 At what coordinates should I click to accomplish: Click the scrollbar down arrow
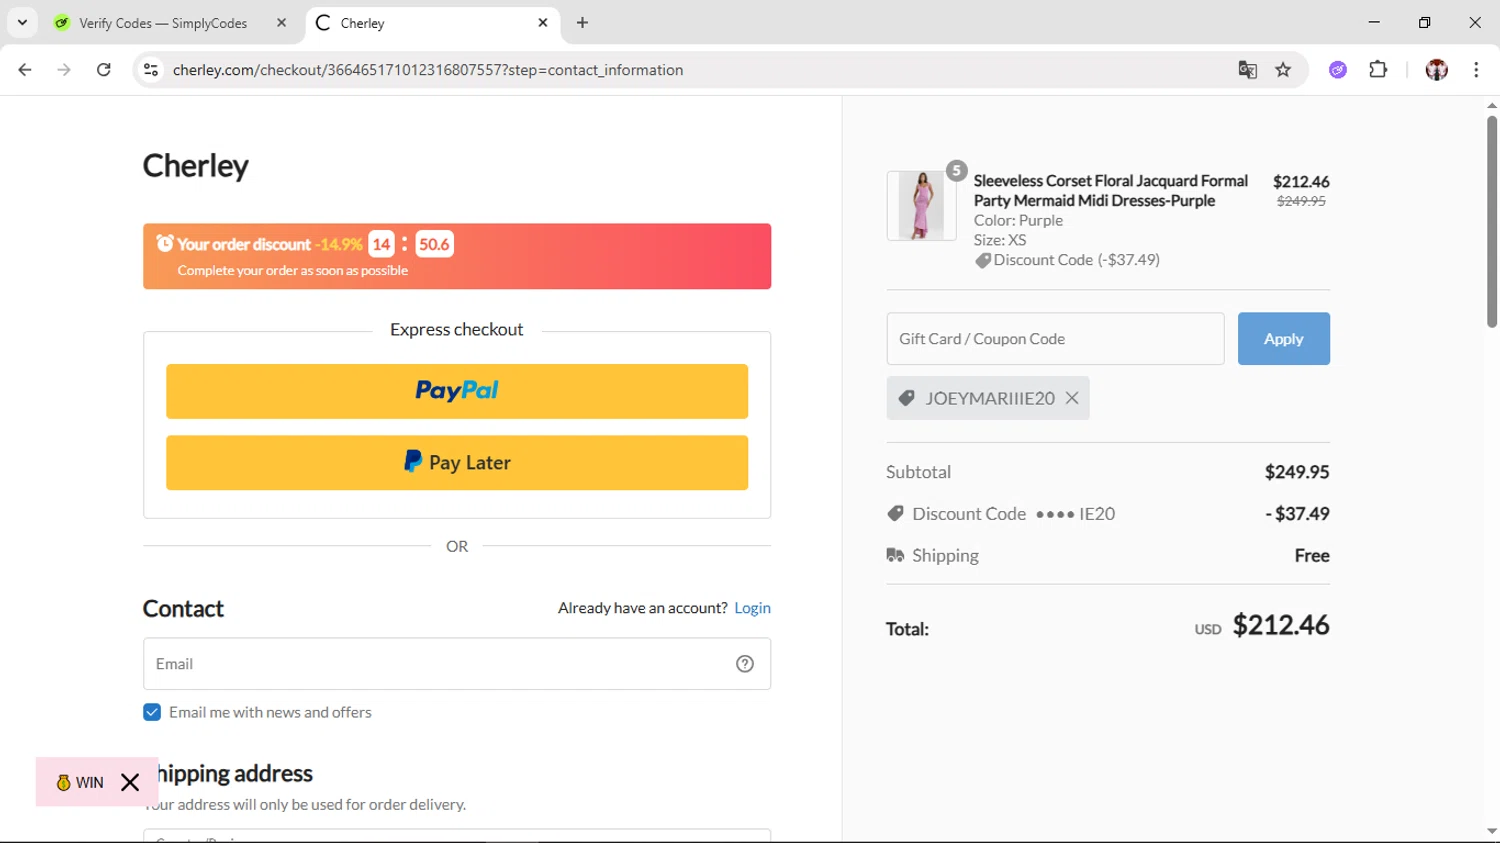tap(1491, 831)
